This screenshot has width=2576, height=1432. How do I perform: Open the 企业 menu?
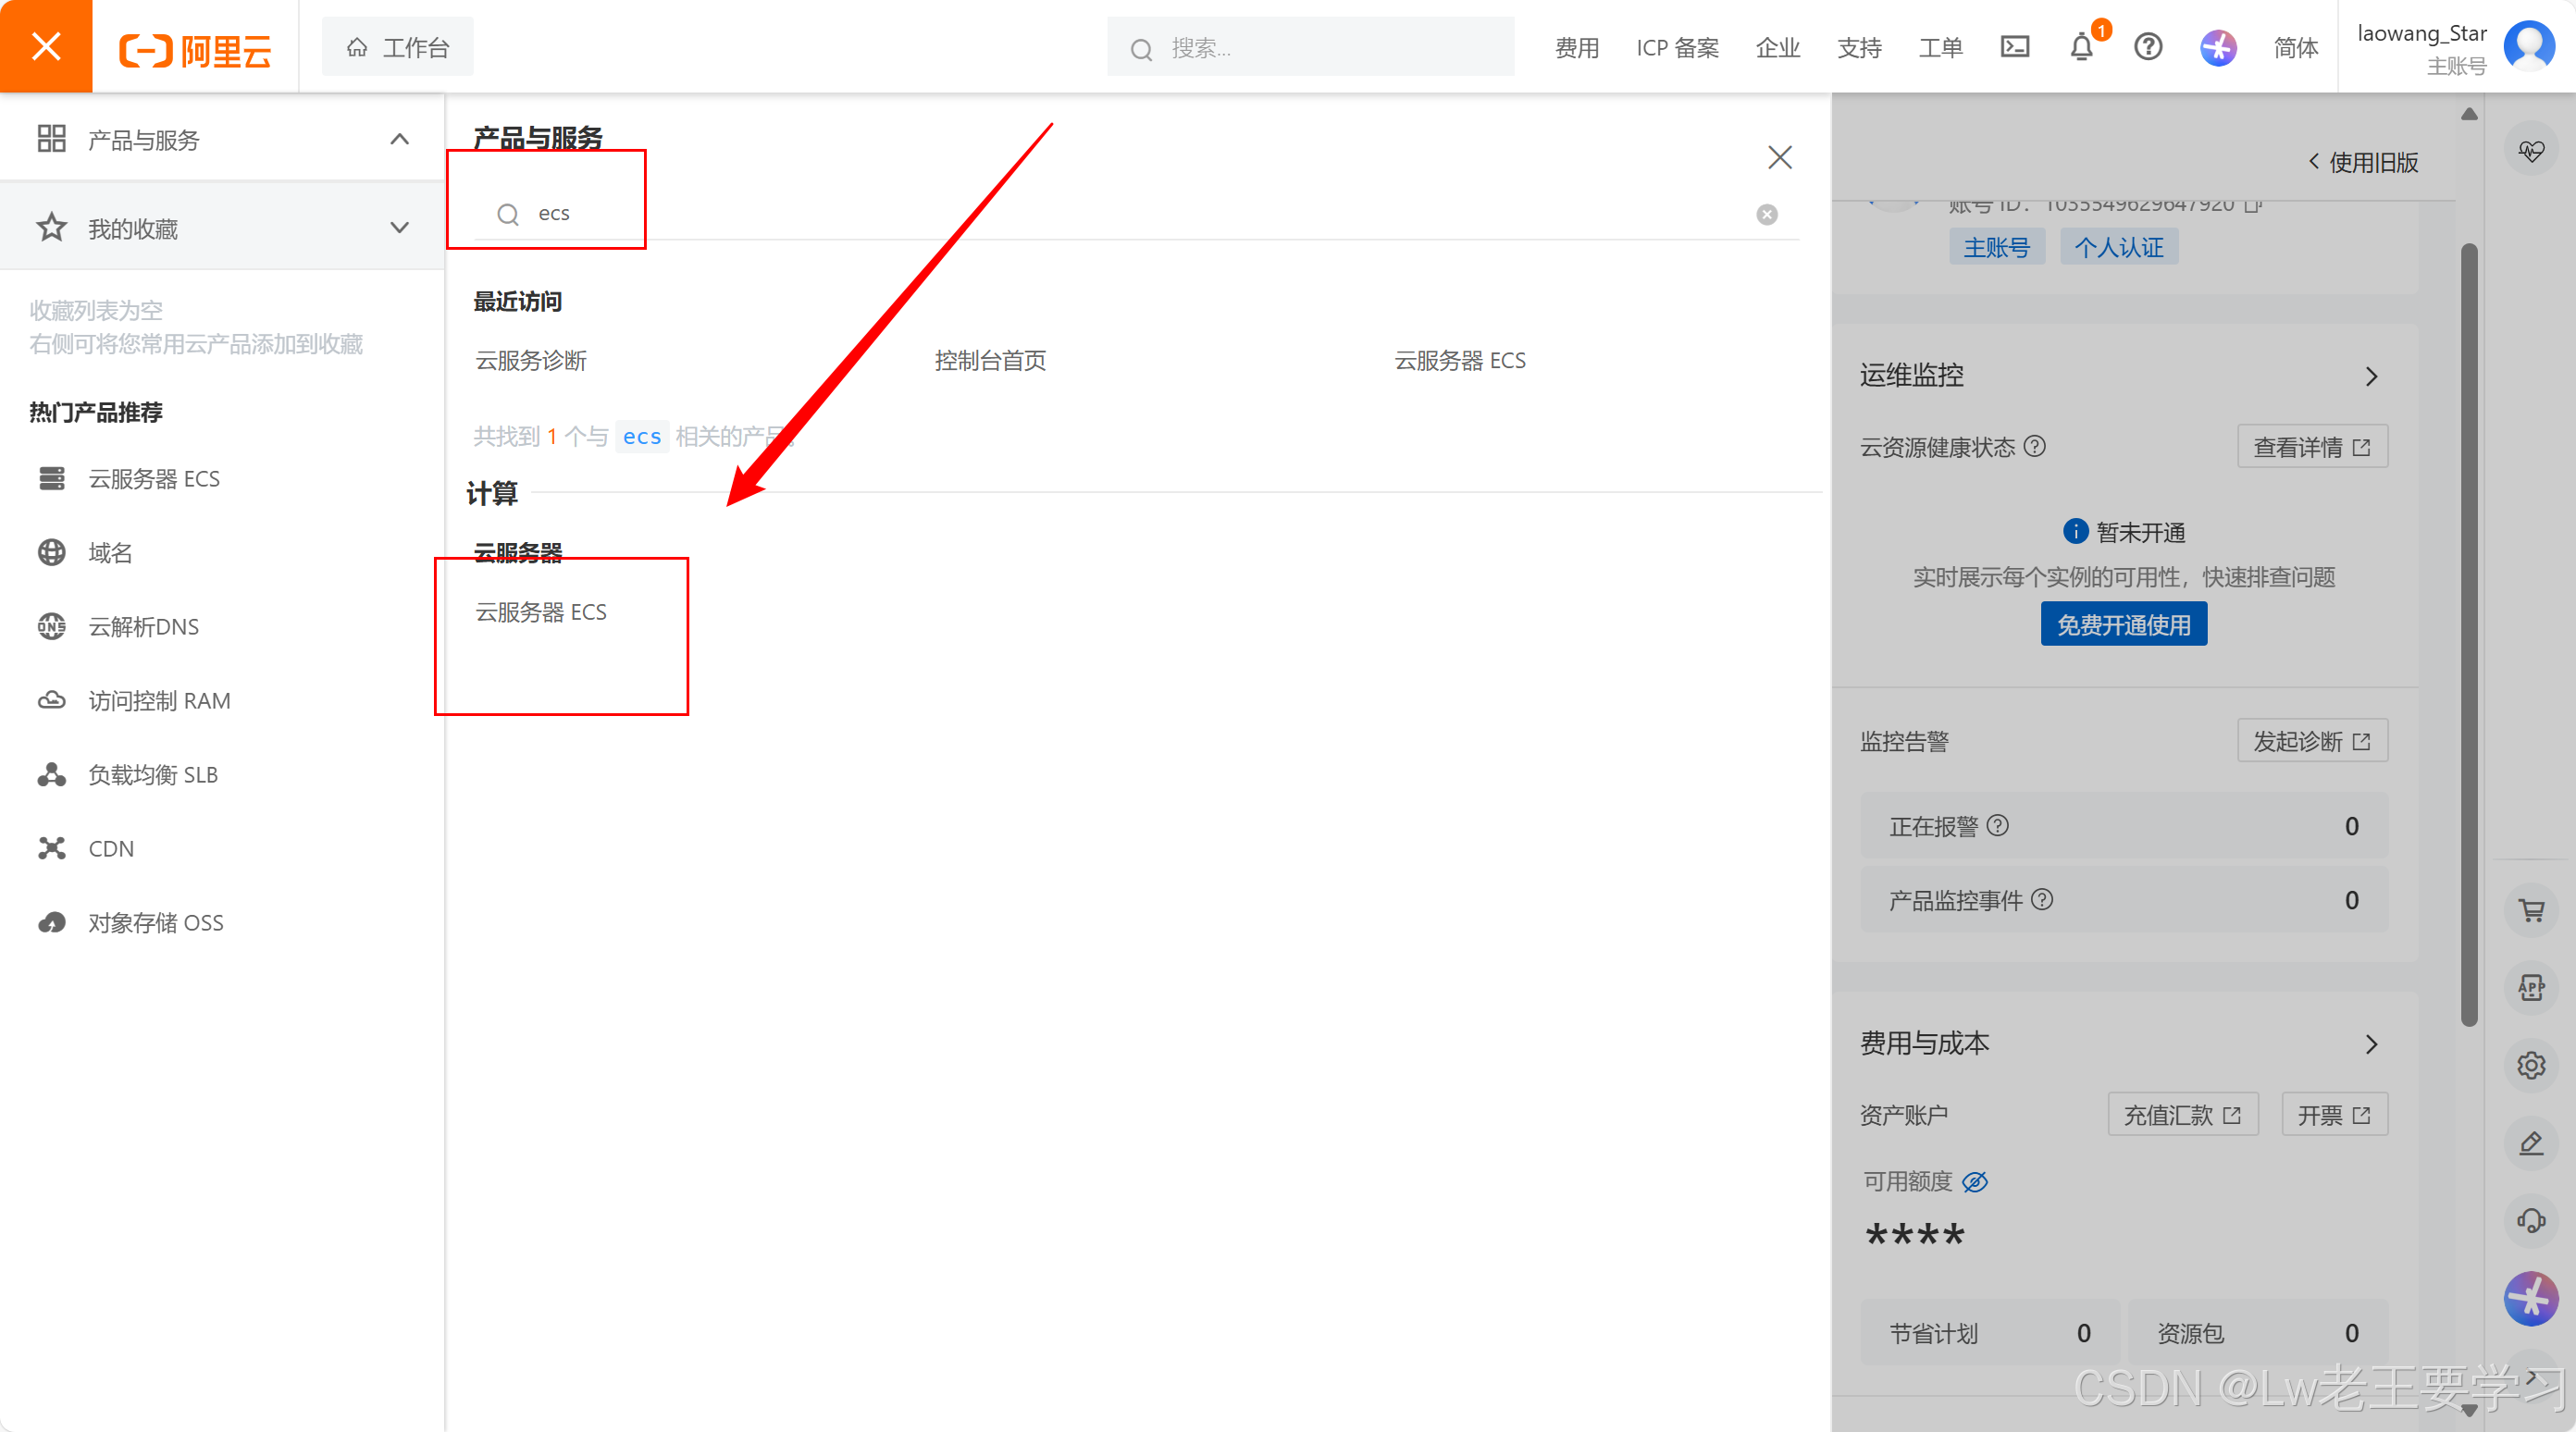(x=1777, y=47)
